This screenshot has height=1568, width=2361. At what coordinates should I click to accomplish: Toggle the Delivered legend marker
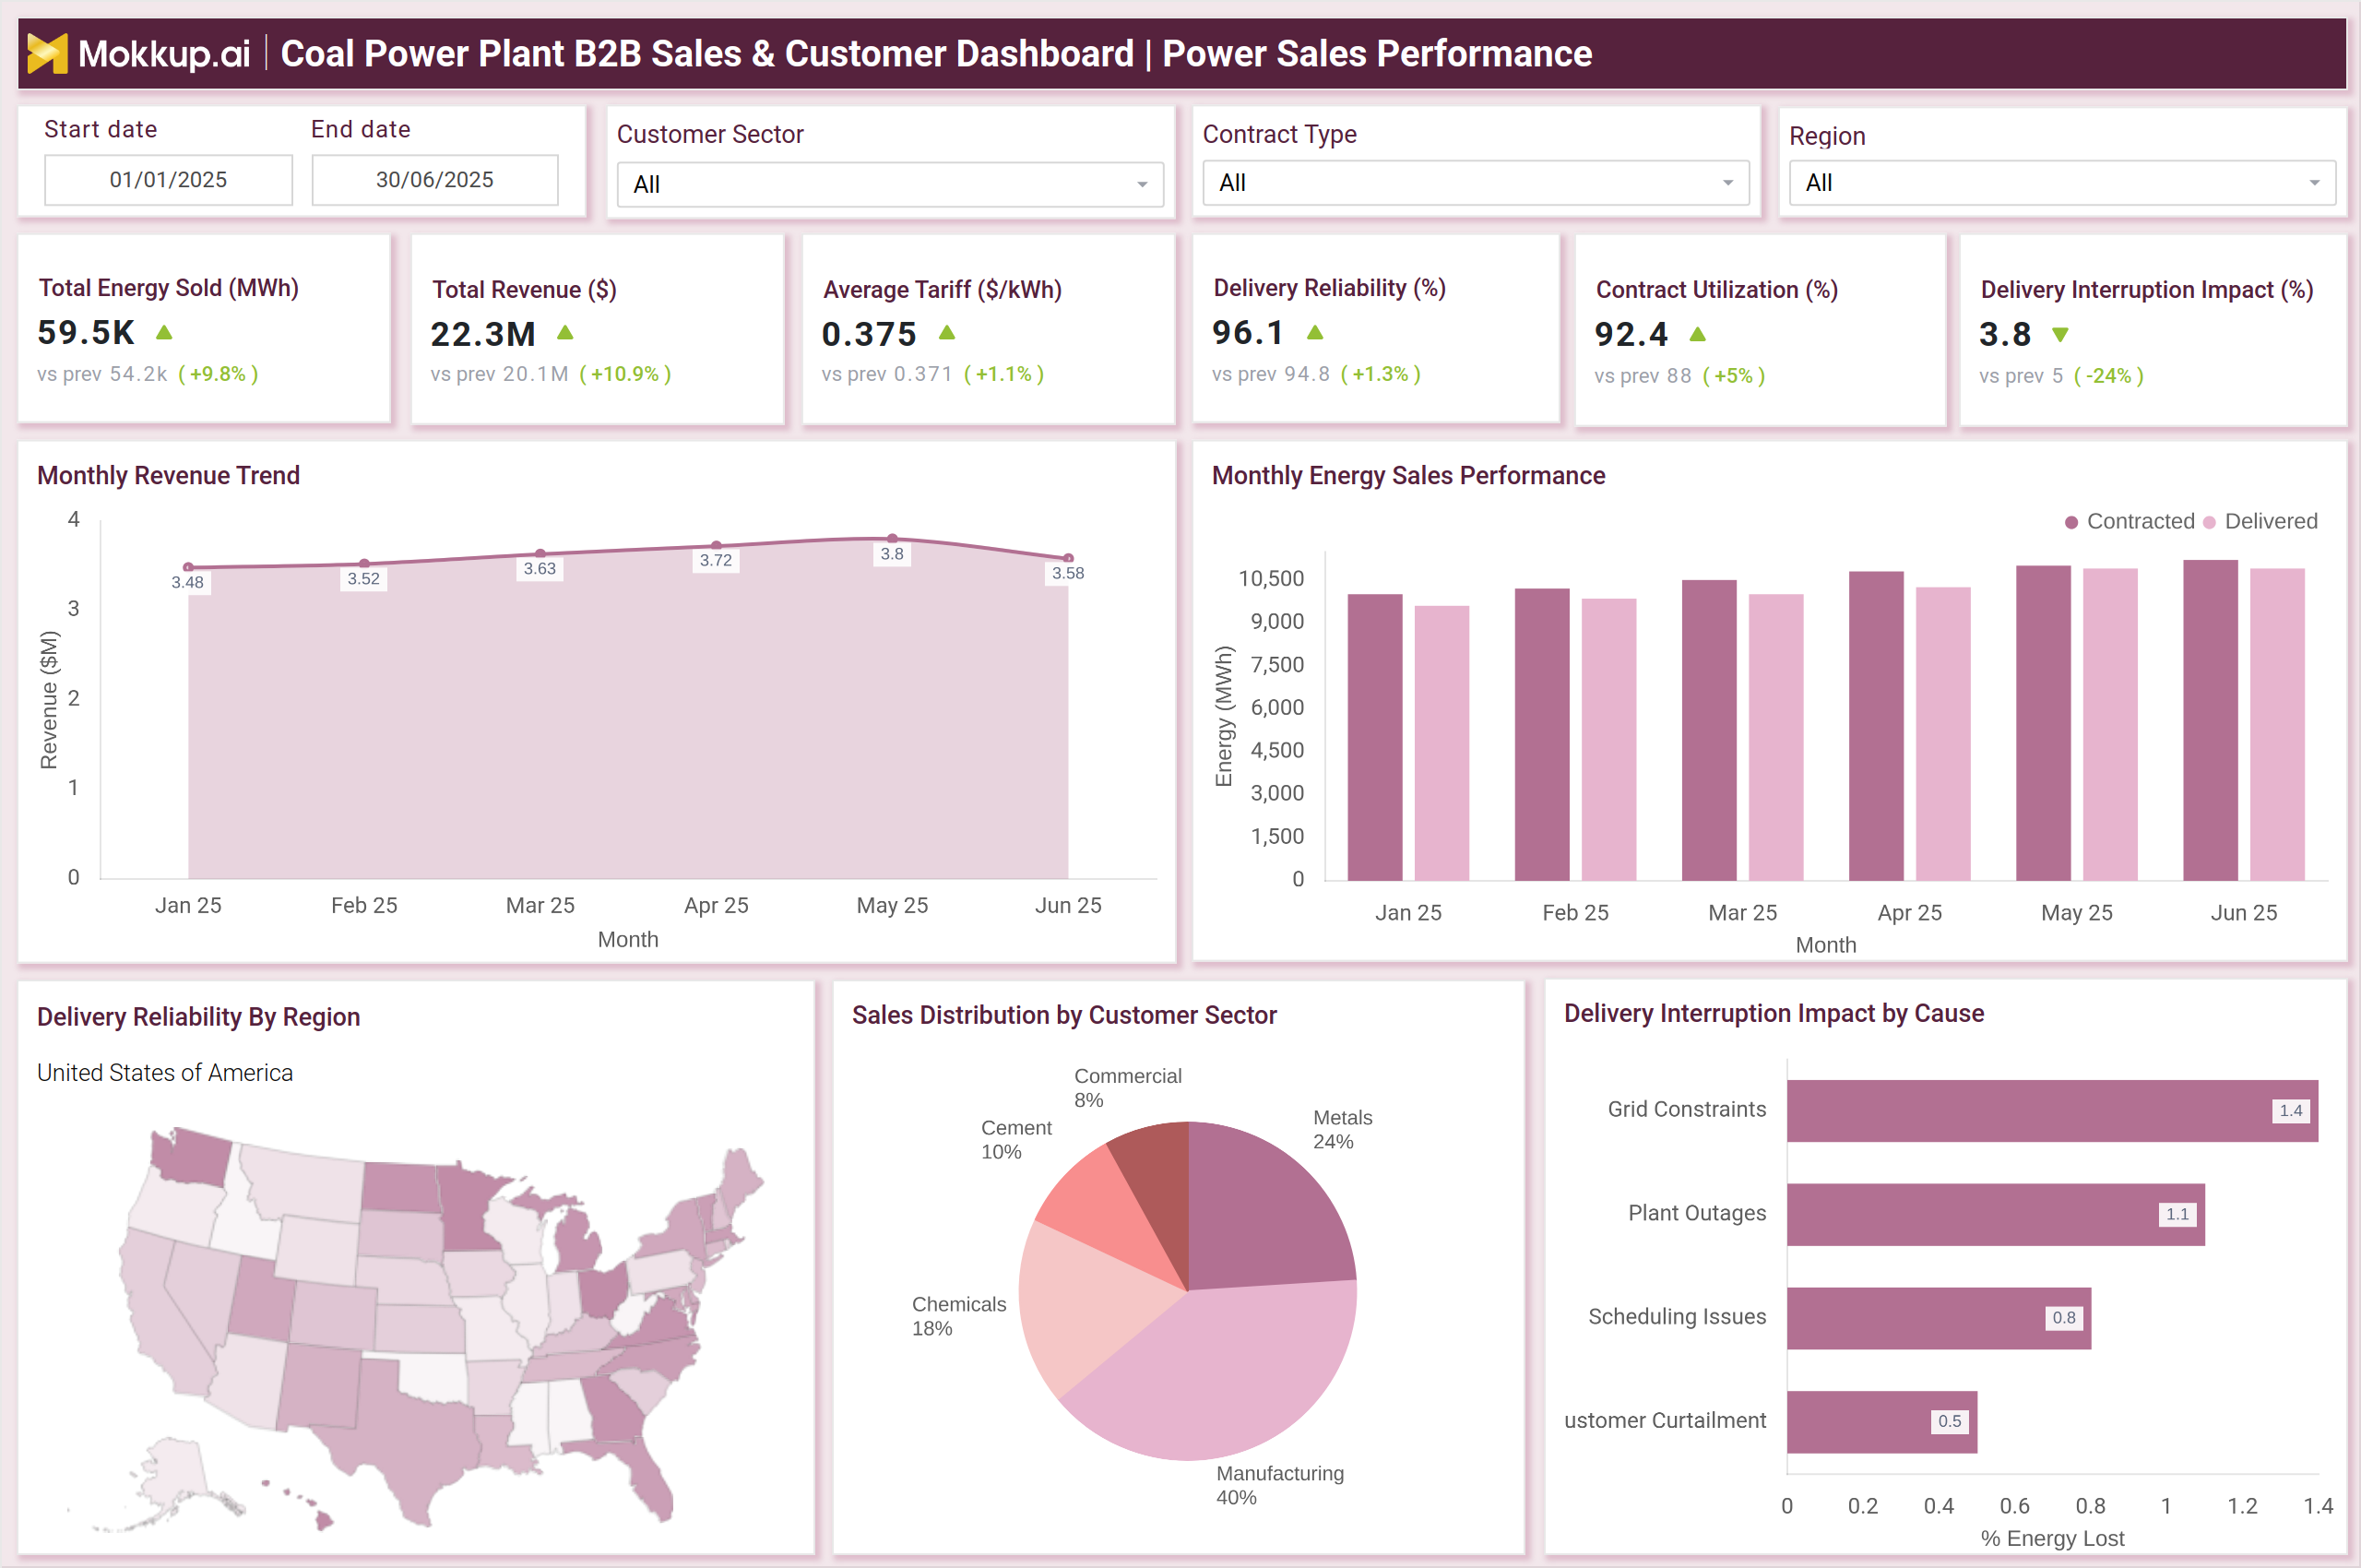tap(2209, 522)
